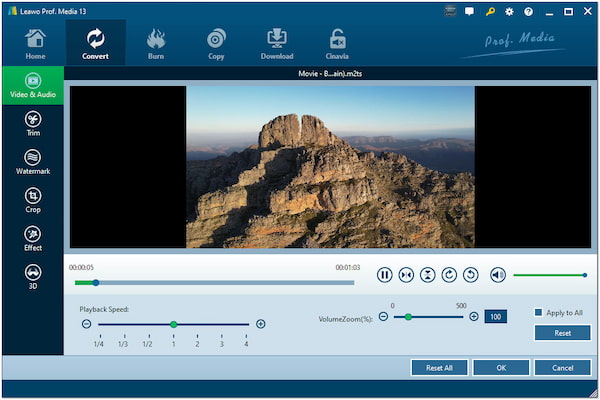Flip the video horizontally
The height and width of the screenshot is (400, 600).
click(406, 275)
